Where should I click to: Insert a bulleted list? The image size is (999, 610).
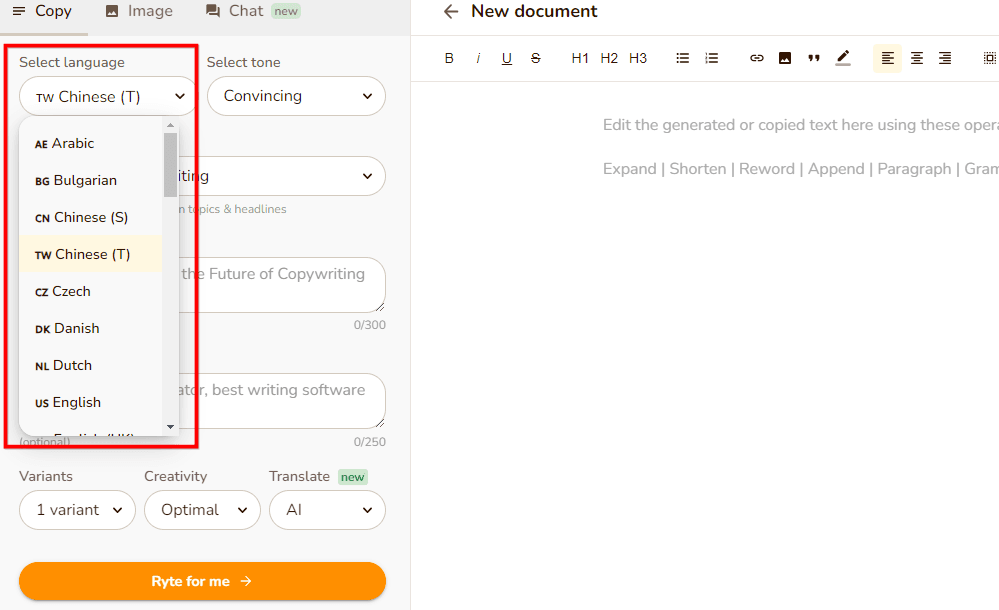coord(683,58)
